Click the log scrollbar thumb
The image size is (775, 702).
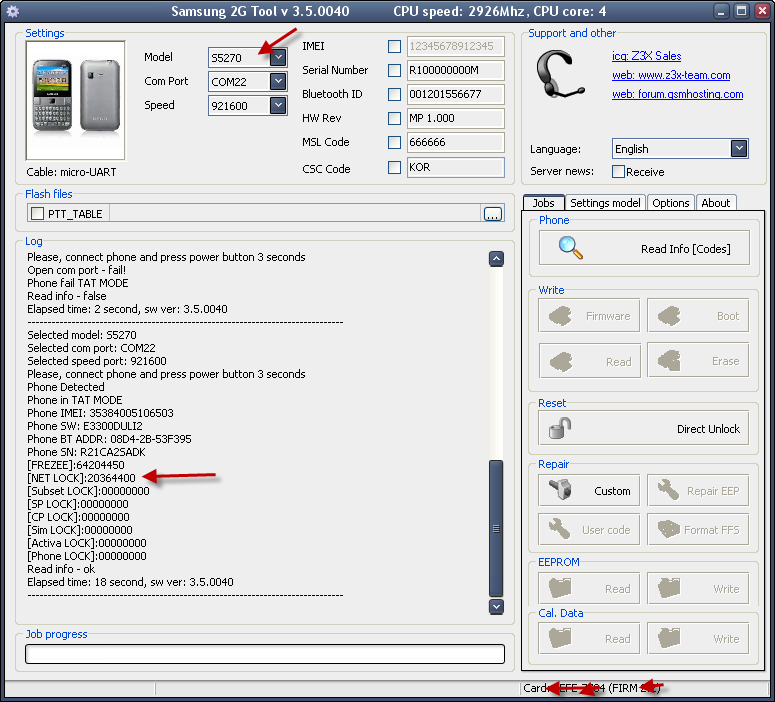496,528
